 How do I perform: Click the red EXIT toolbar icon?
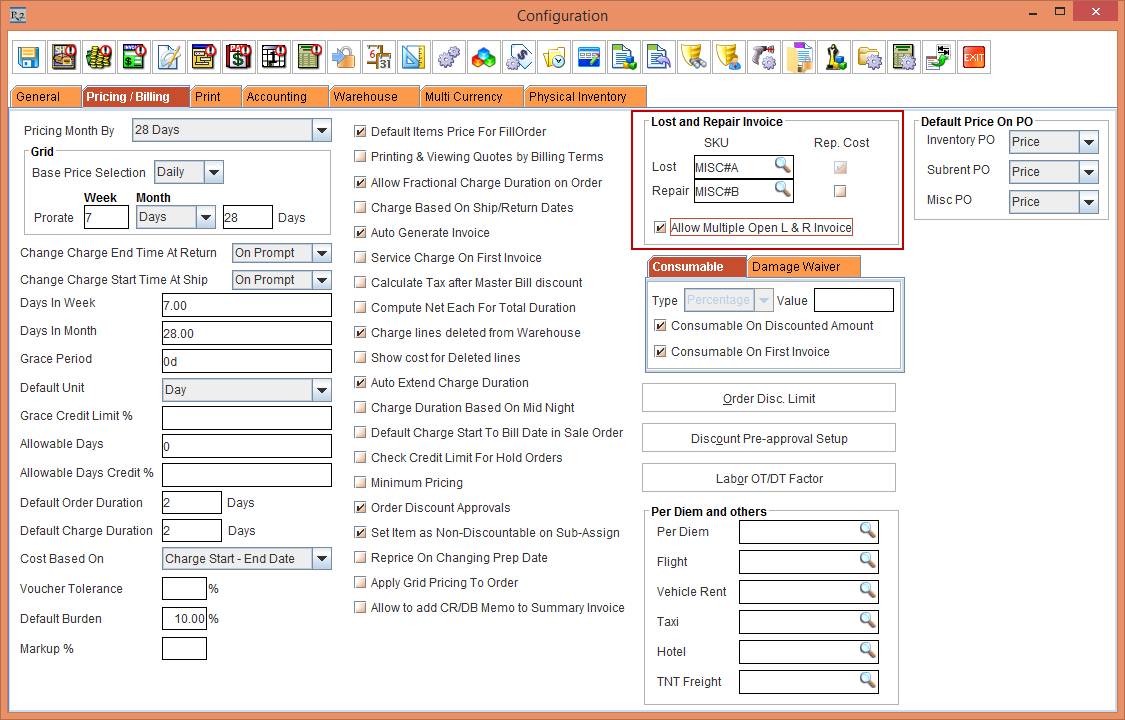coord(973,57)
